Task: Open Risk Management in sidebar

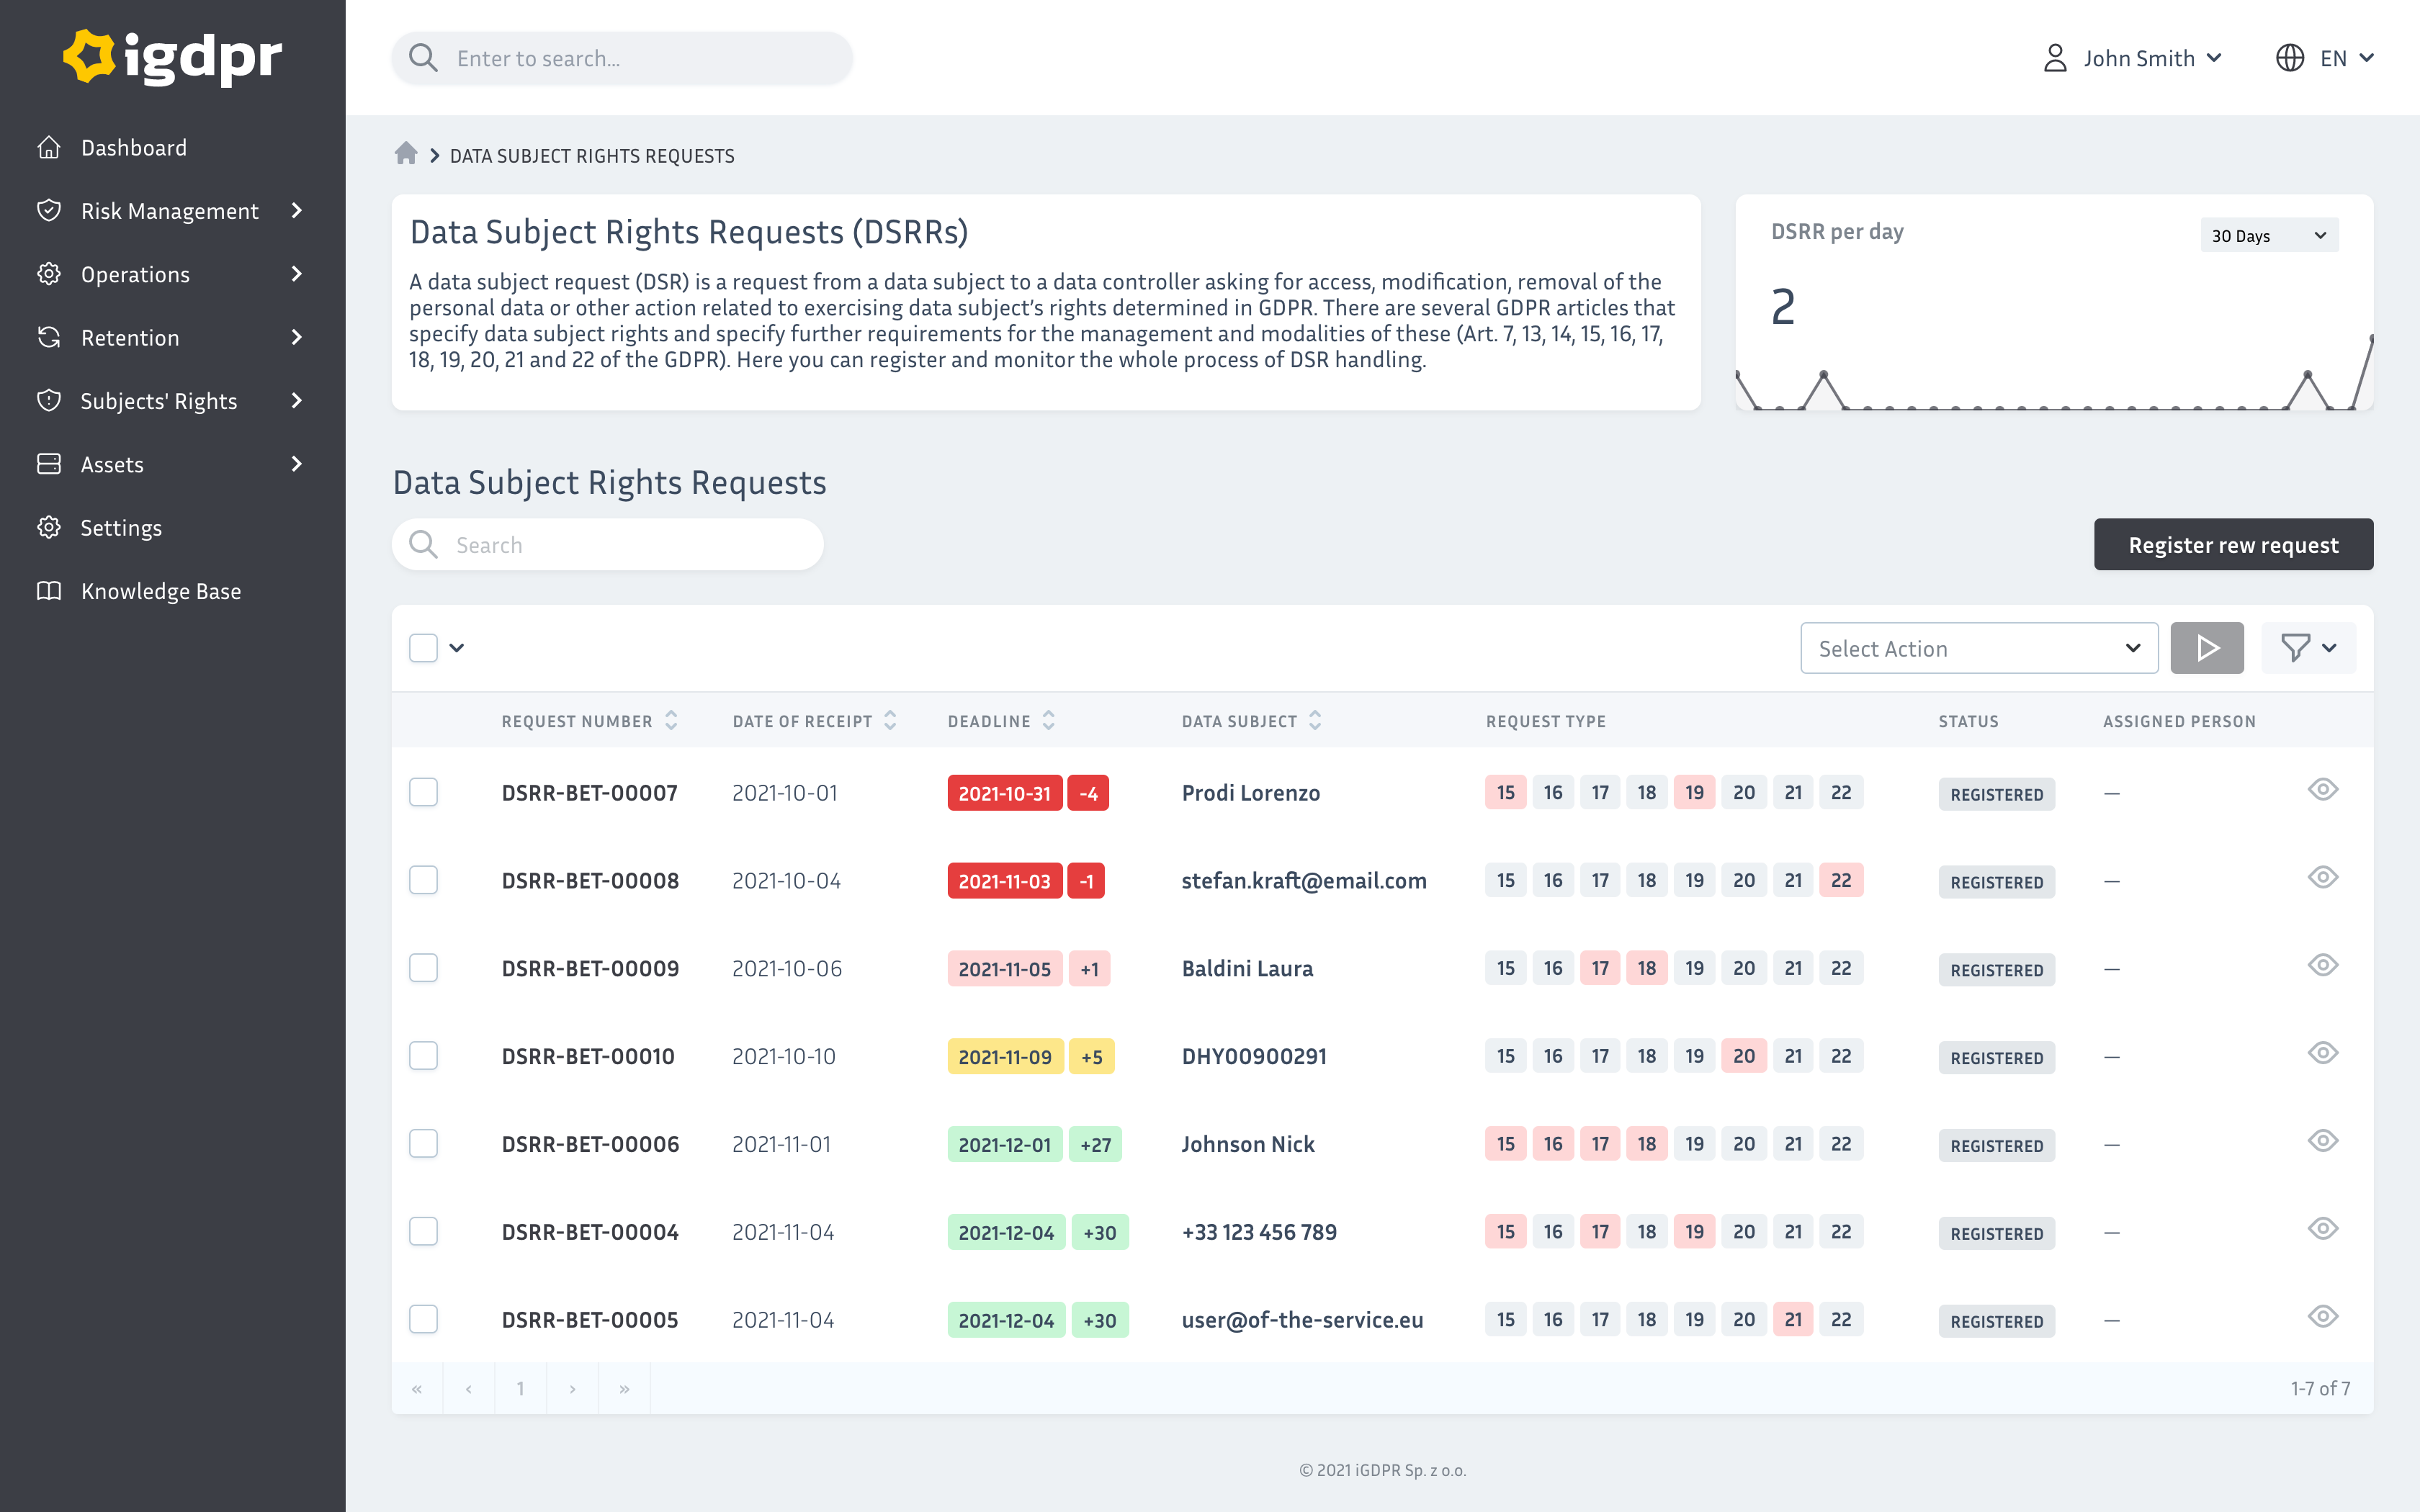Action: coord(170,211)
